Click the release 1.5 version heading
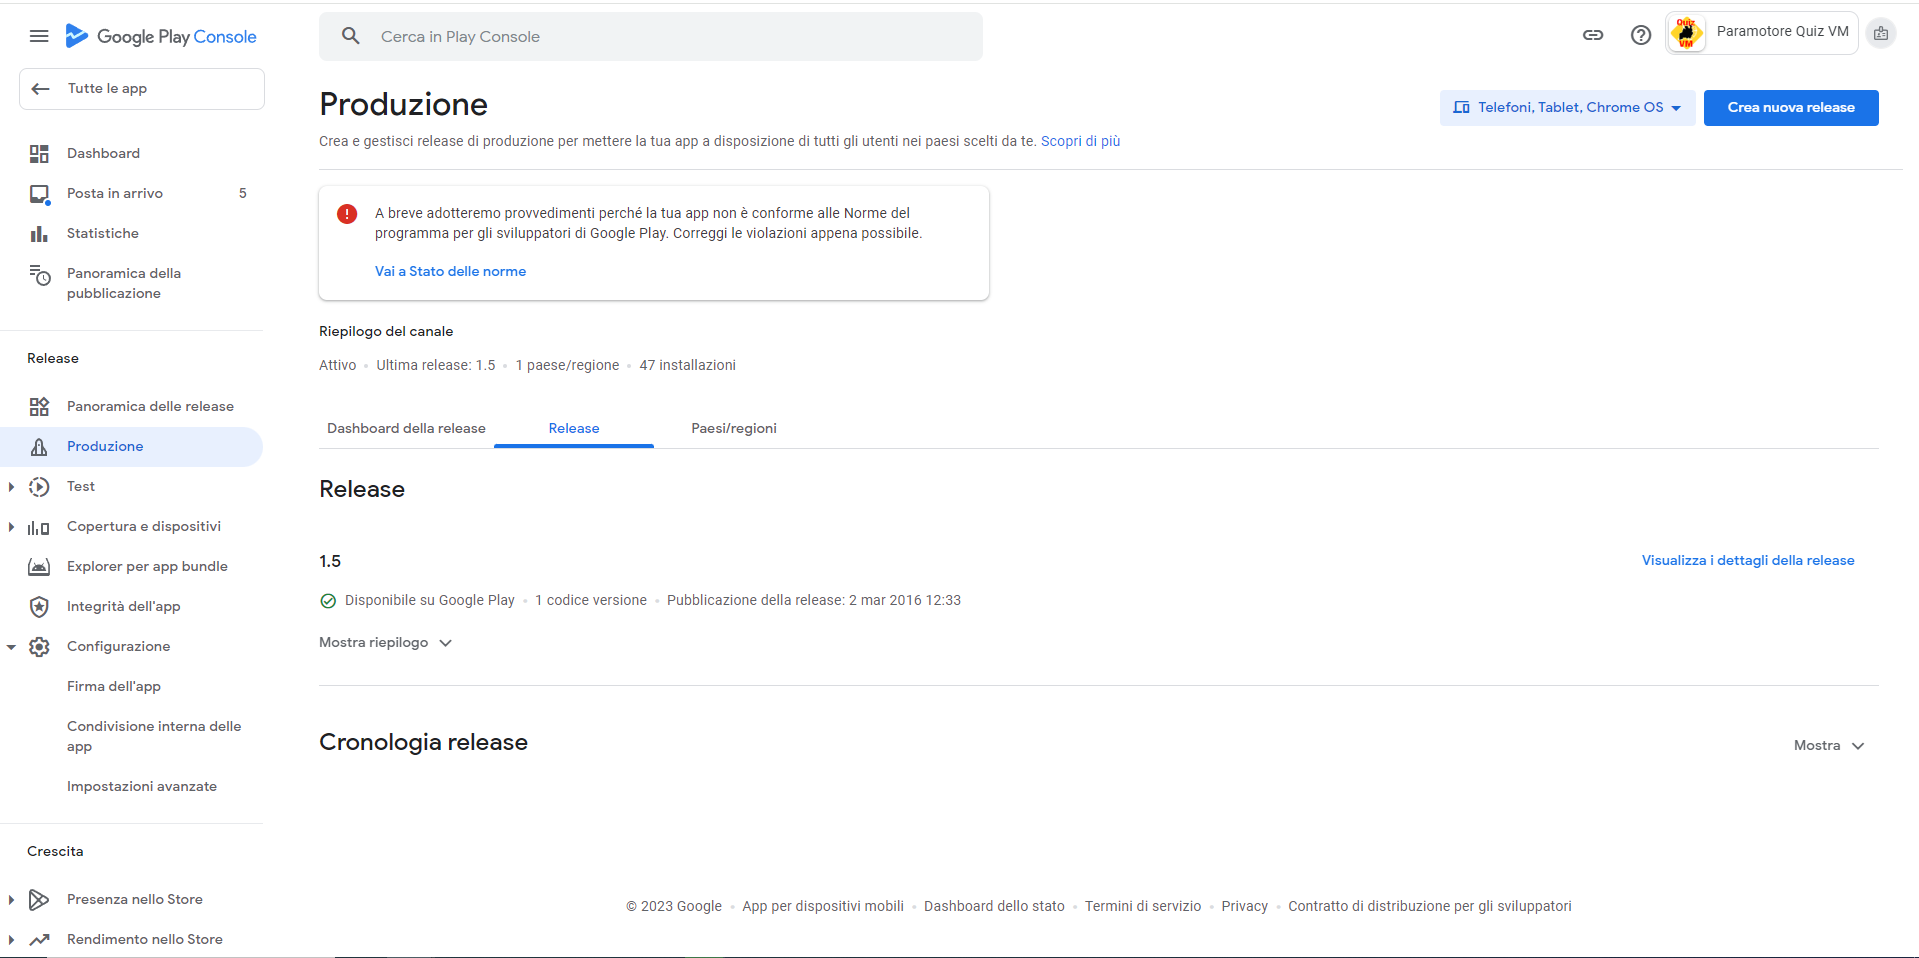The height and width of the screenshot is (958, 1919). pos(330,562)
